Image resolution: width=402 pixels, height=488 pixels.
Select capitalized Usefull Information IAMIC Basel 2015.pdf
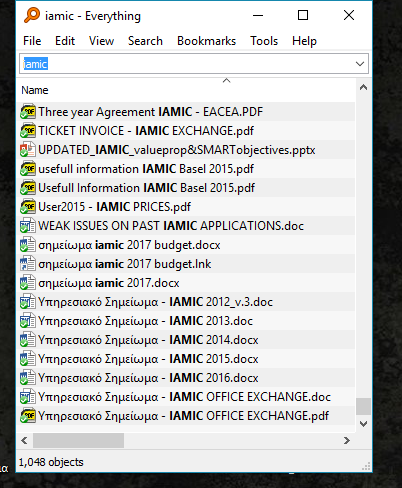coord(147,188)
